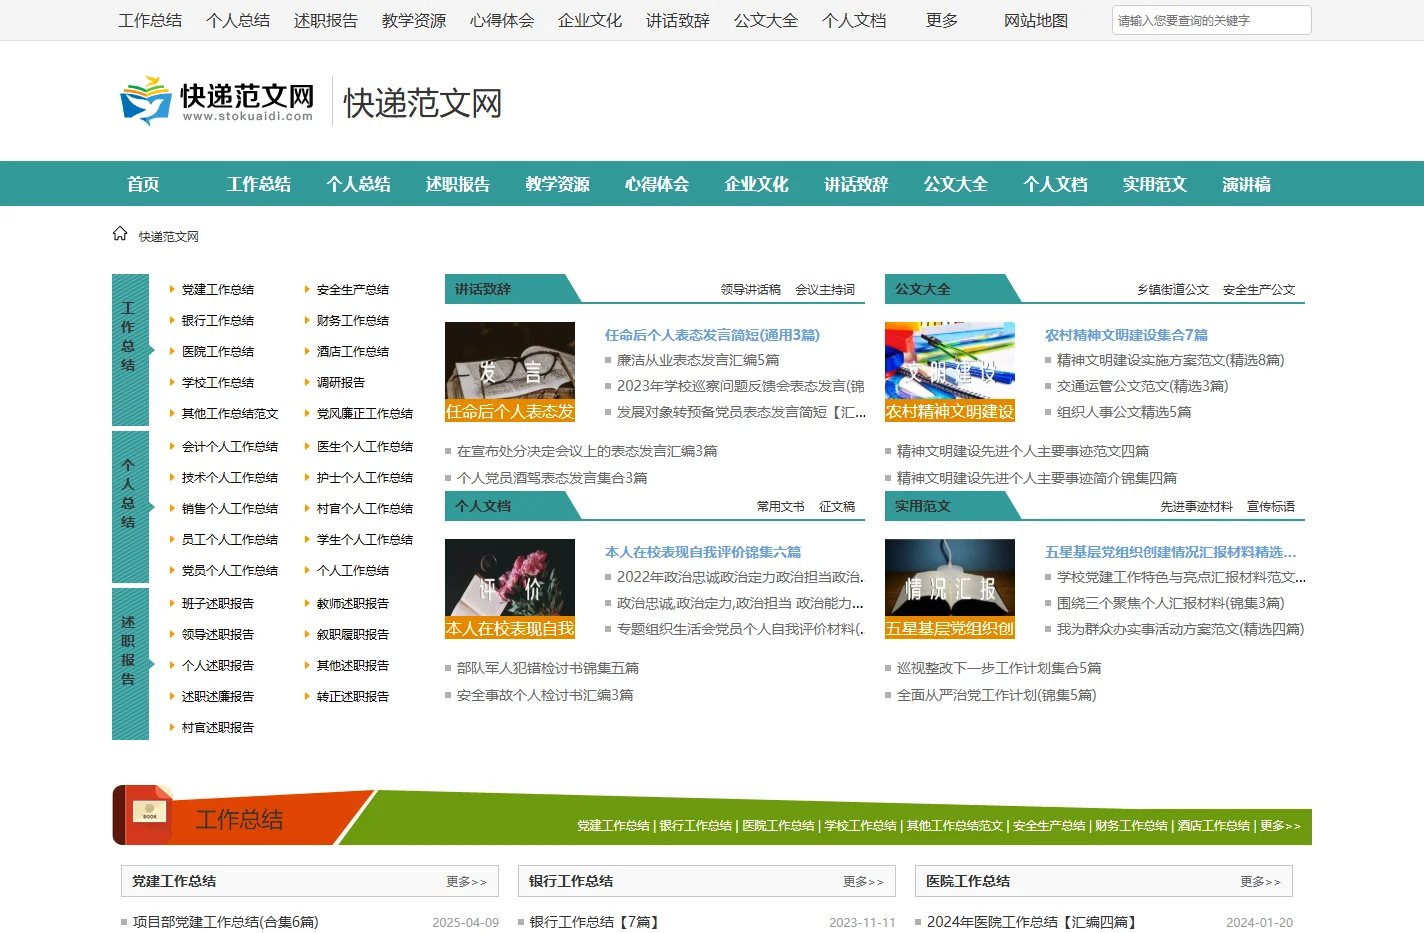The height and width of the screenshot is (933, 1424).
Task: Open 护士个人工作总结 sidebar link
Action: [365, 477]
